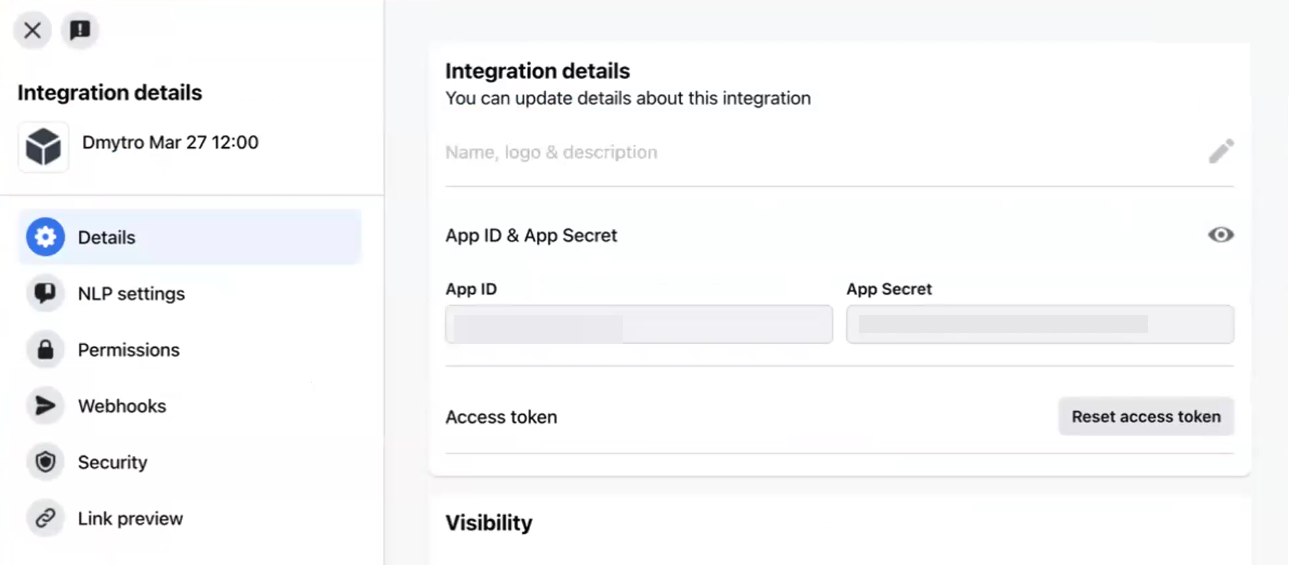Open NLP settings menu item
The width and height of the screenshot is (1289, 565).
tap(131, 294)
